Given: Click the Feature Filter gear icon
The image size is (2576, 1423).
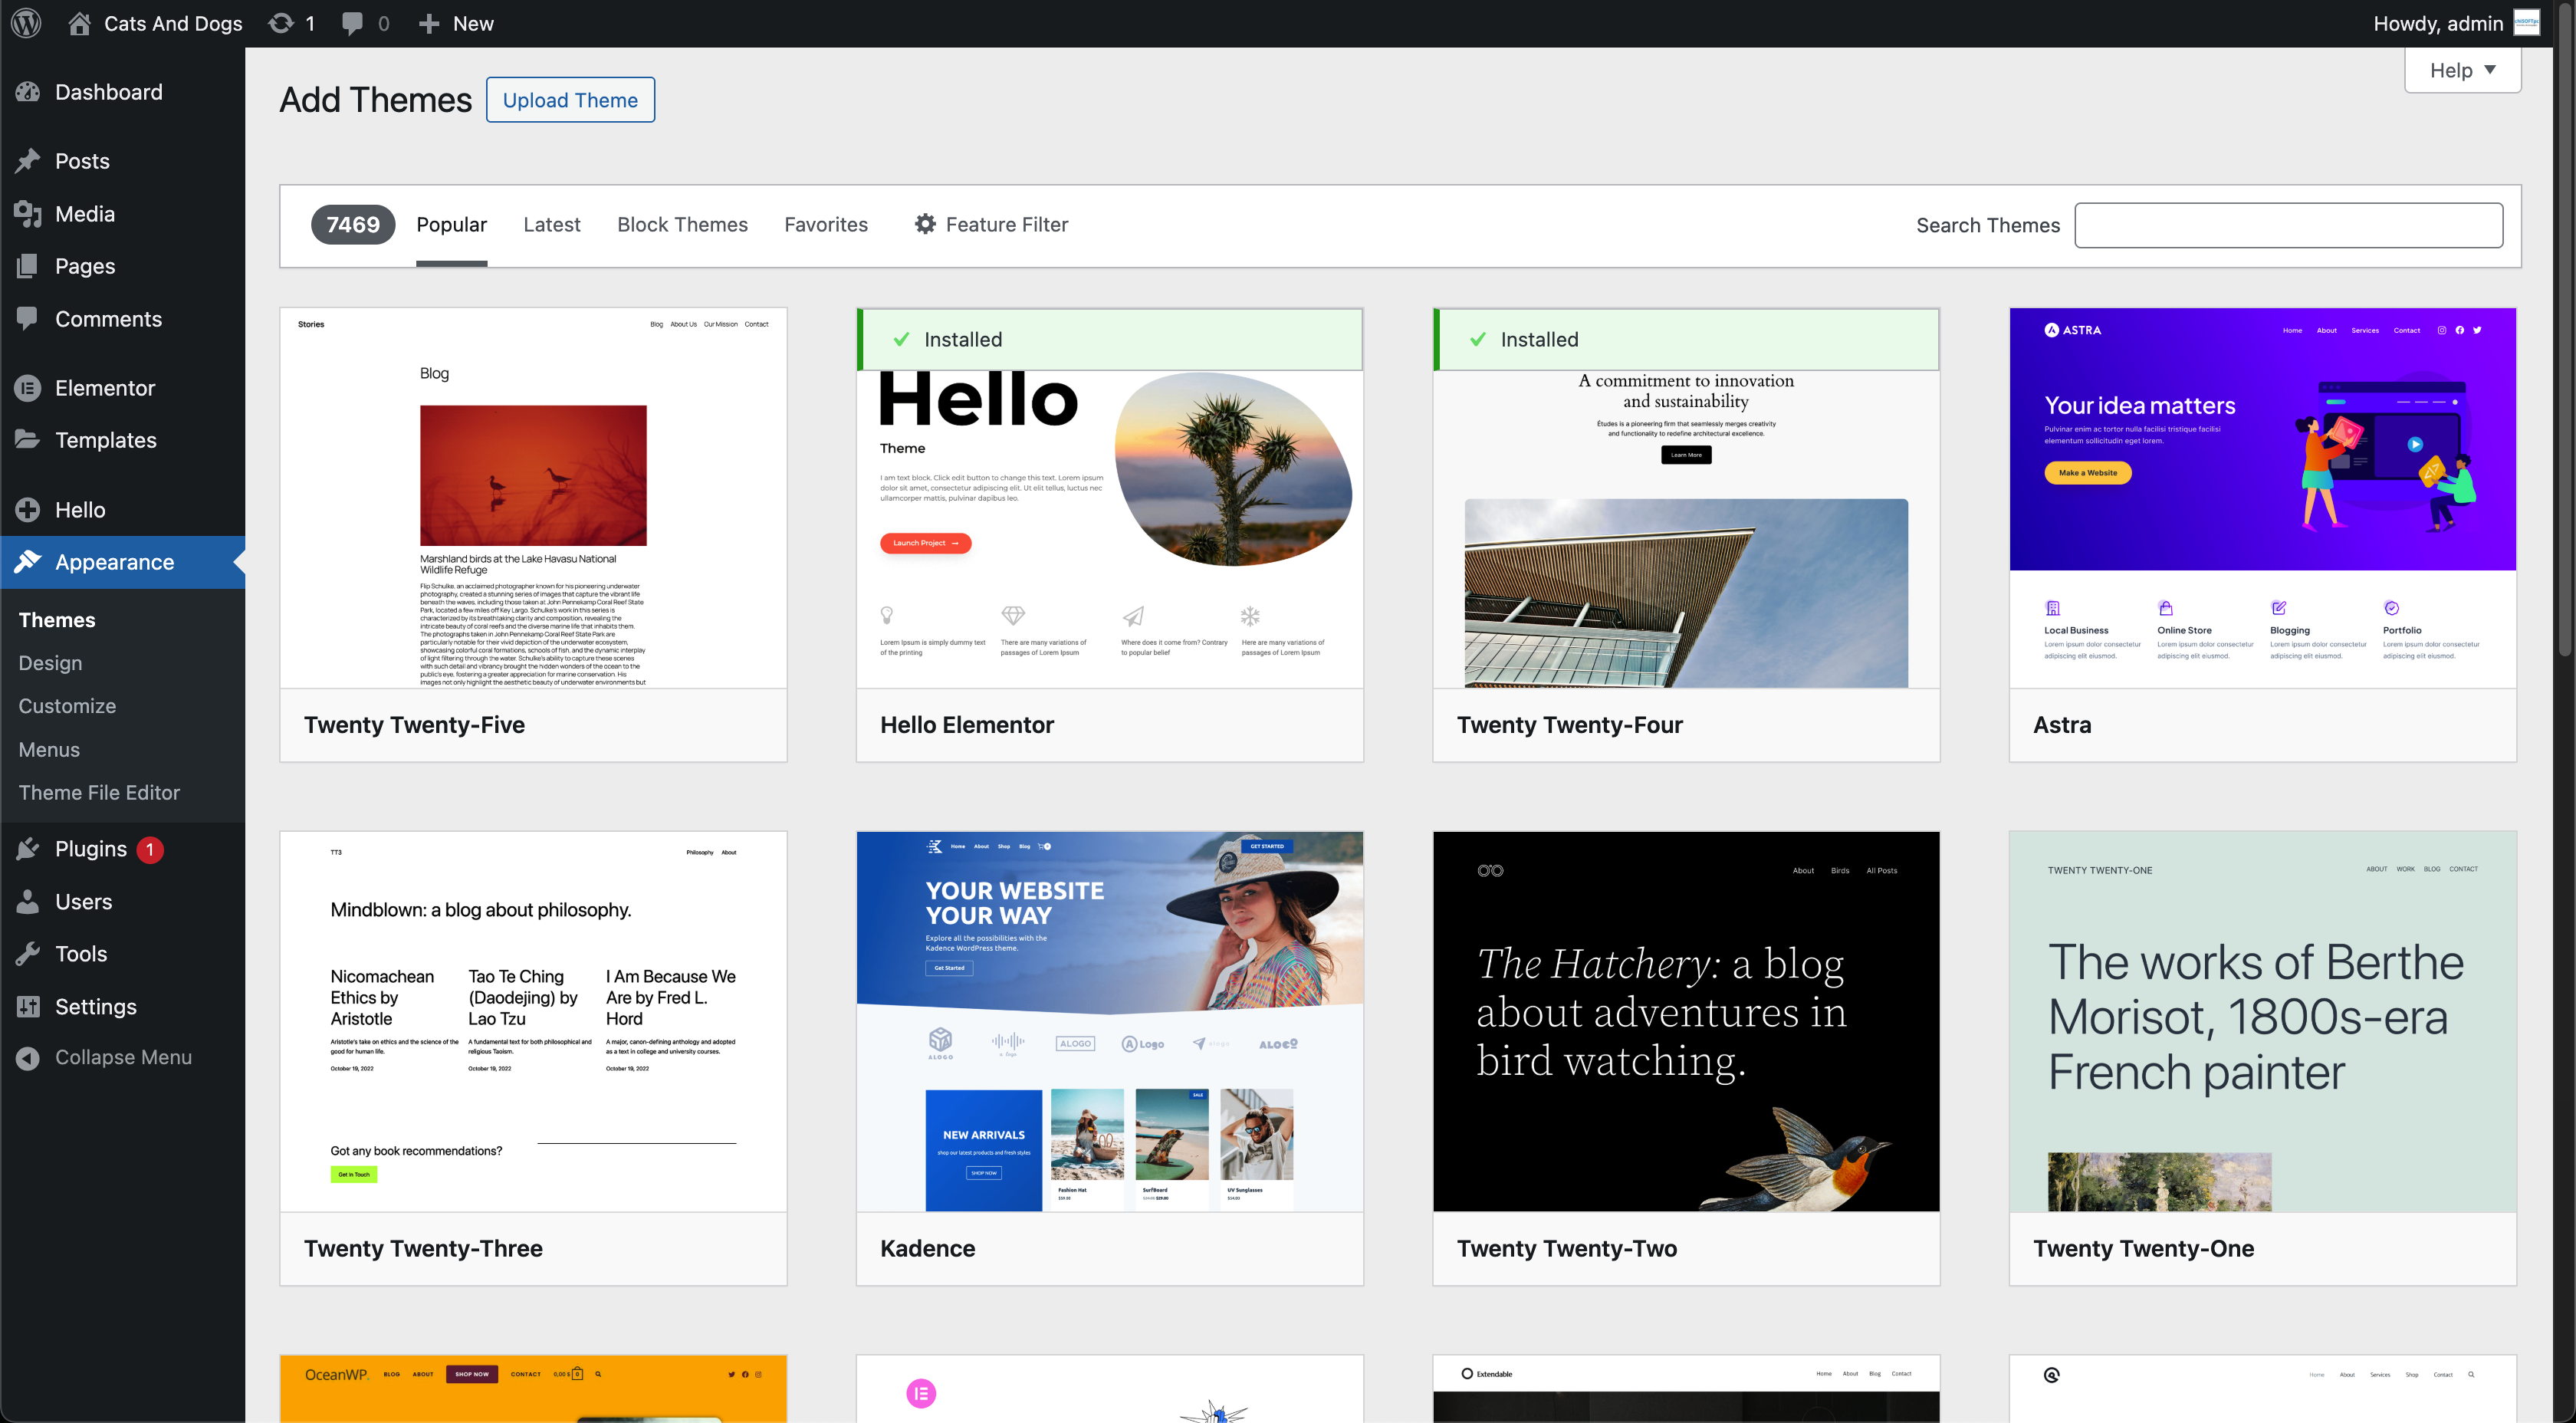Looking at the screenshot, I should (926, 224).
